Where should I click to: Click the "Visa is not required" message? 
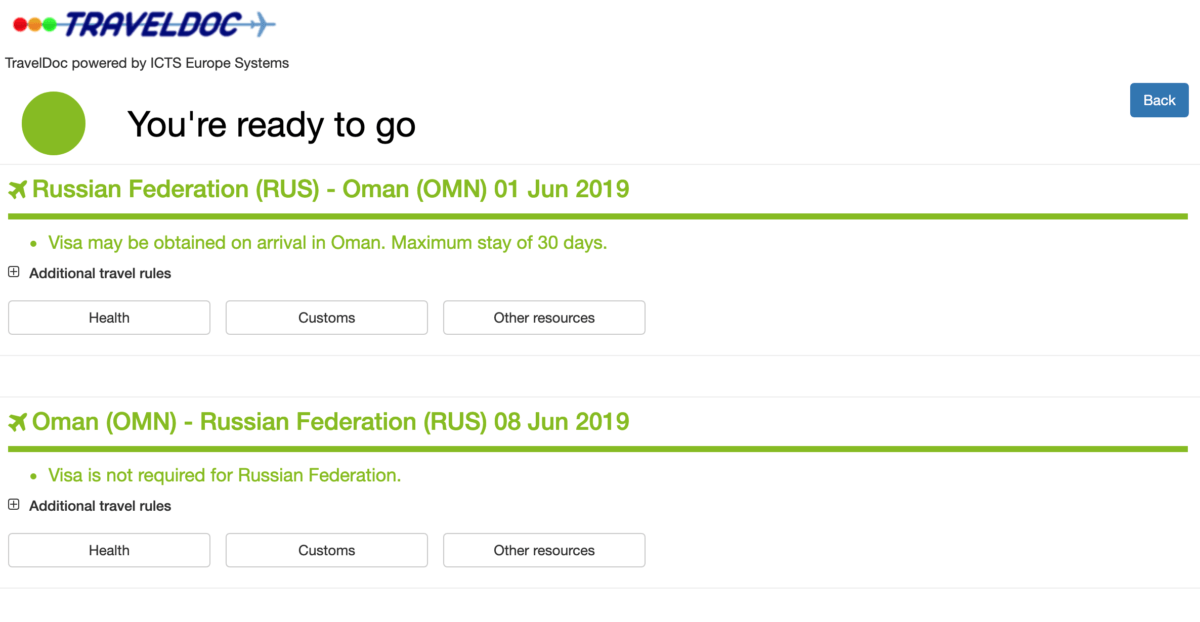(x=224, y=475)
